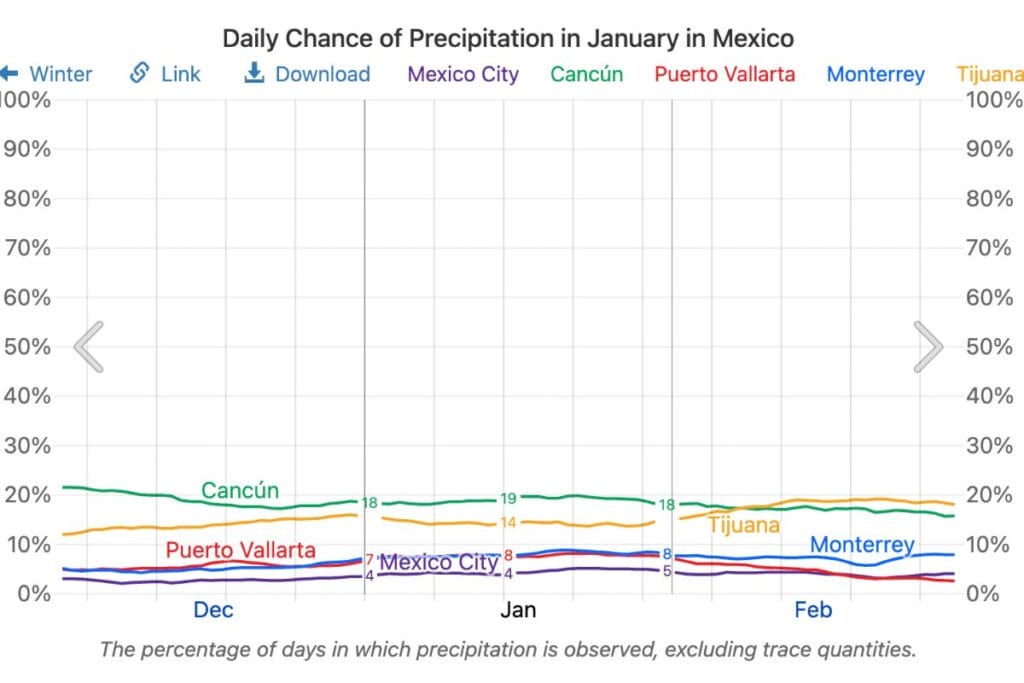The image size is (1024, 683).
Task: Click the Link text button
Action: click(x=181, y=74)
